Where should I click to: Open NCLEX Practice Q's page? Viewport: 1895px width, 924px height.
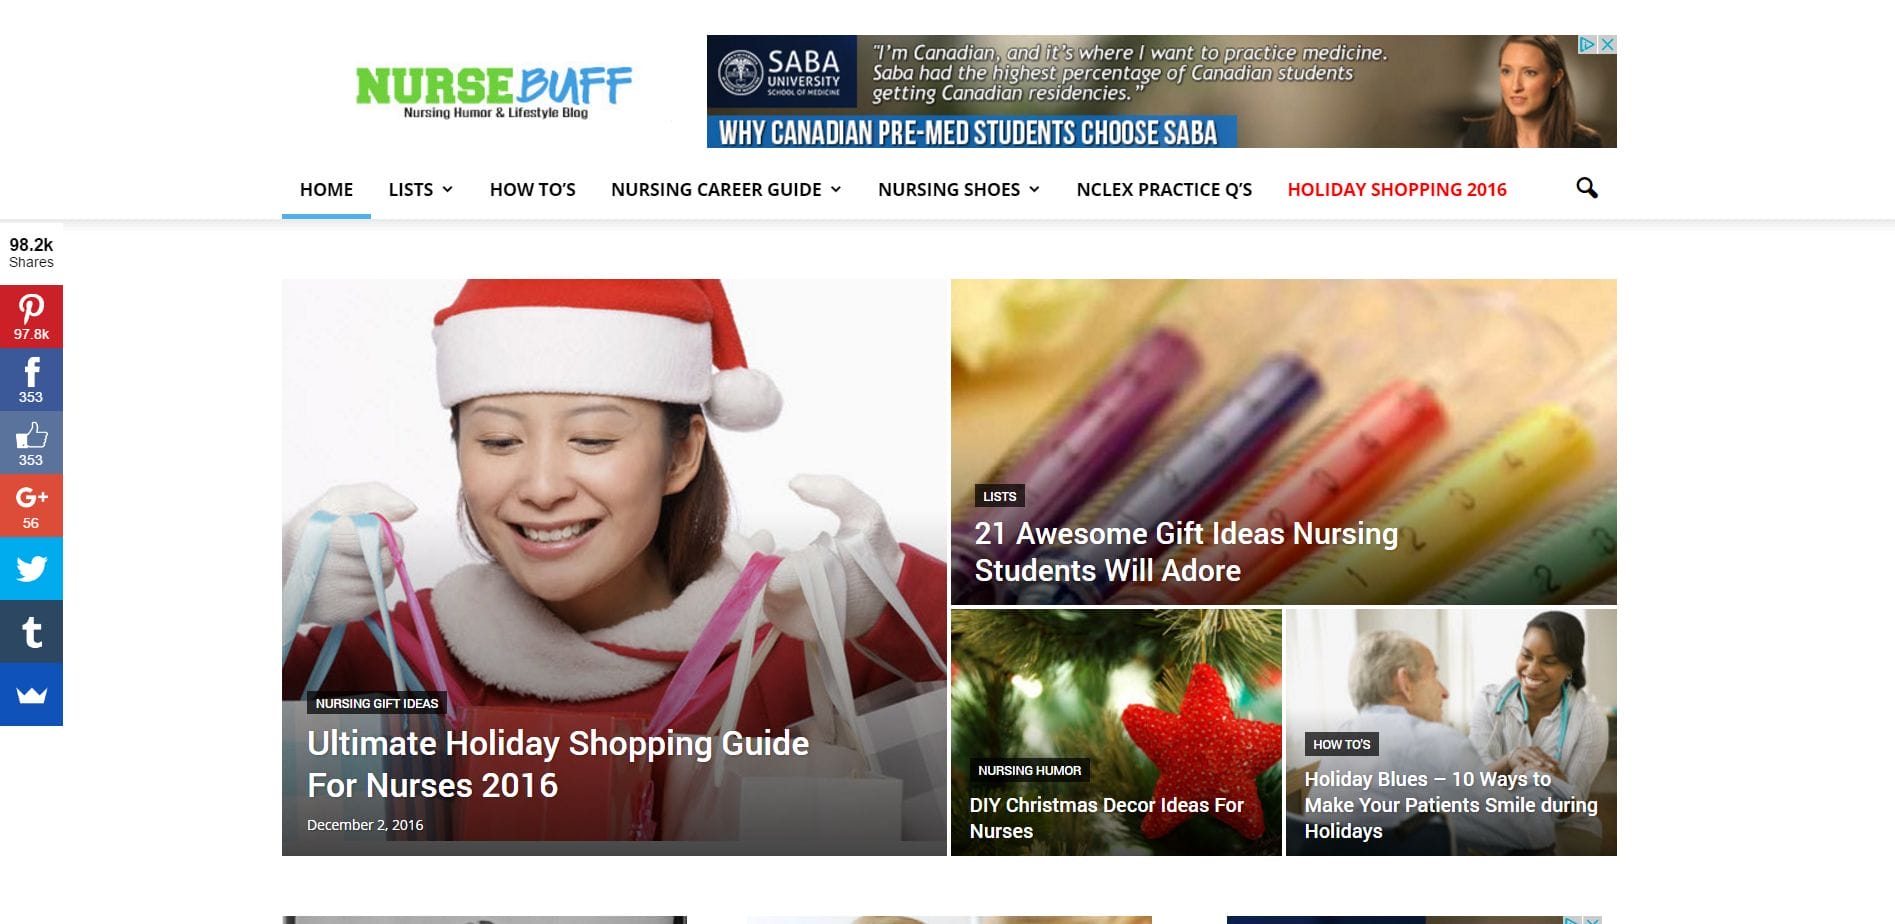[x=1164, y=189]
